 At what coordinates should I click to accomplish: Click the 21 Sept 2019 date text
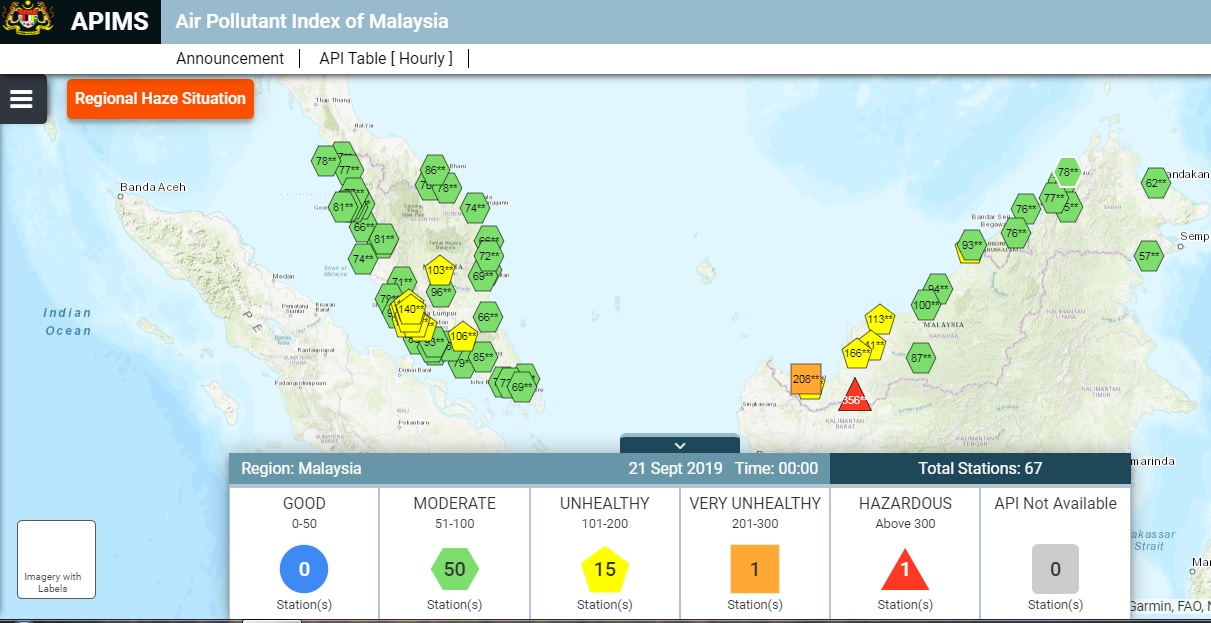pyautogui.click(x=676, y=468)
